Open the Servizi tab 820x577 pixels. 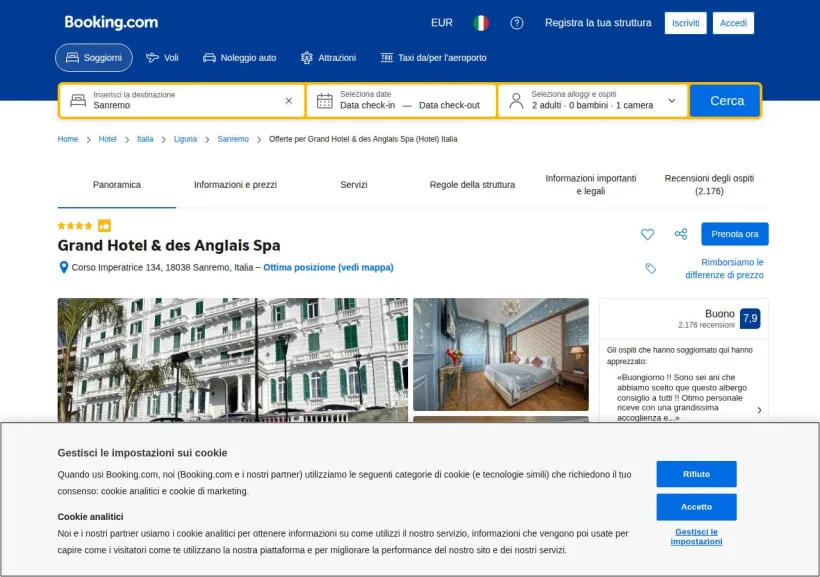[354, 185]
